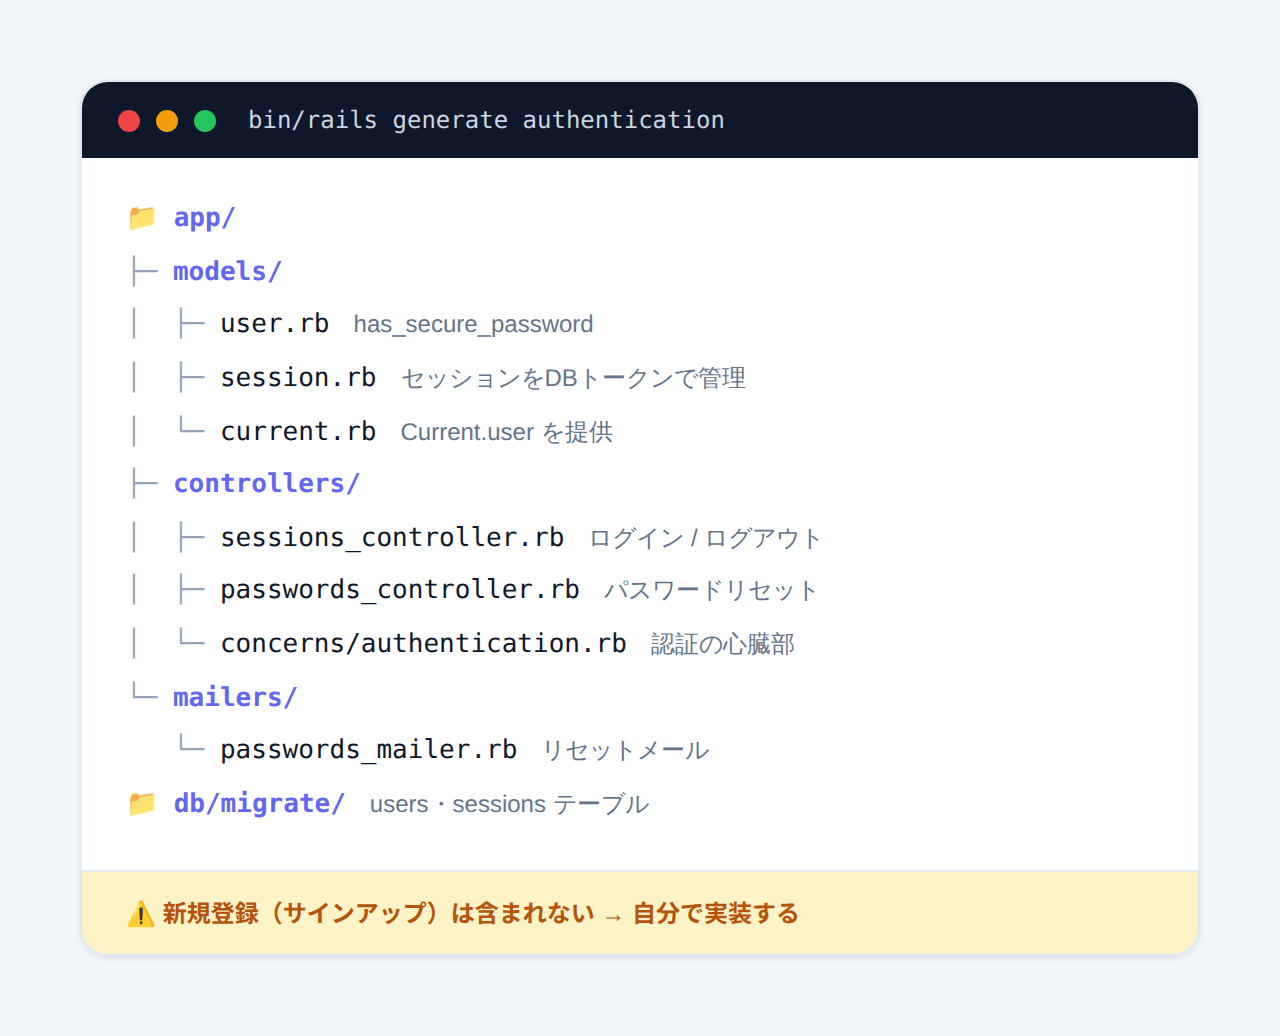The image size is (1280, 1036).
Task: Click the 'セッションをDBトークンで管理' note
Action: click(x=573, y=378)
